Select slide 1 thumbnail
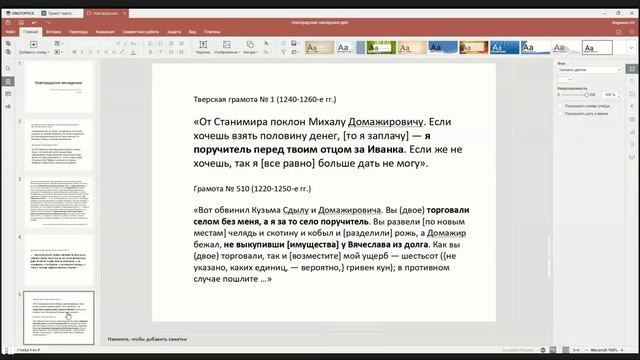Image resolution: width=640 pixels, height=360 pixels. 59,87
